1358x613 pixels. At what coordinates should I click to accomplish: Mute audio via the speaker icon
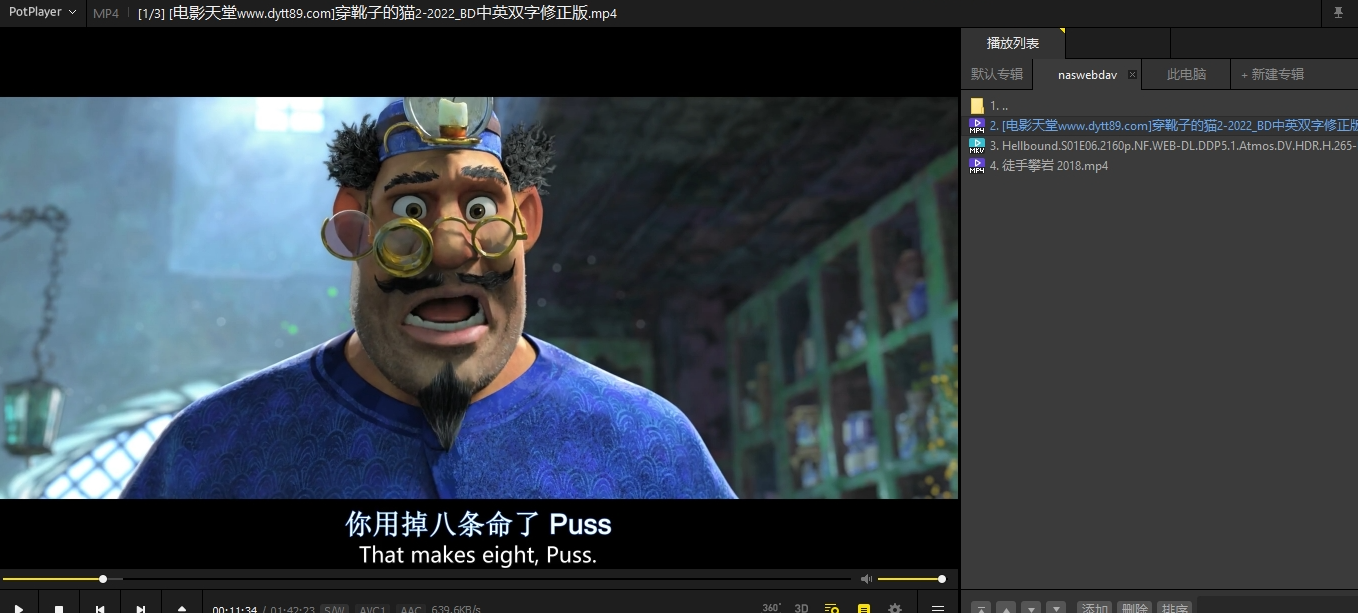point(866,579)
